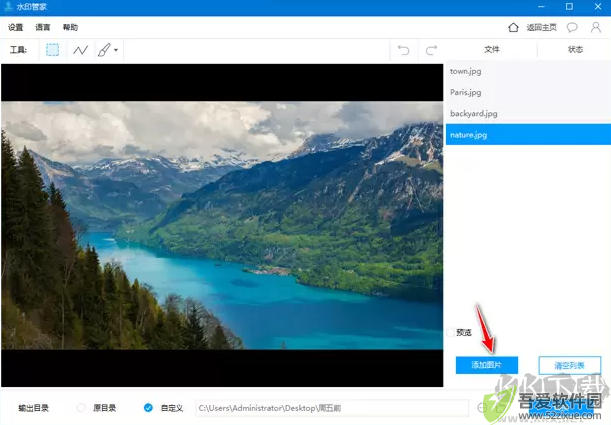Select Paris.jpg in the file list
The height and width of the screenshot is (425, 611).
point(528,92)
